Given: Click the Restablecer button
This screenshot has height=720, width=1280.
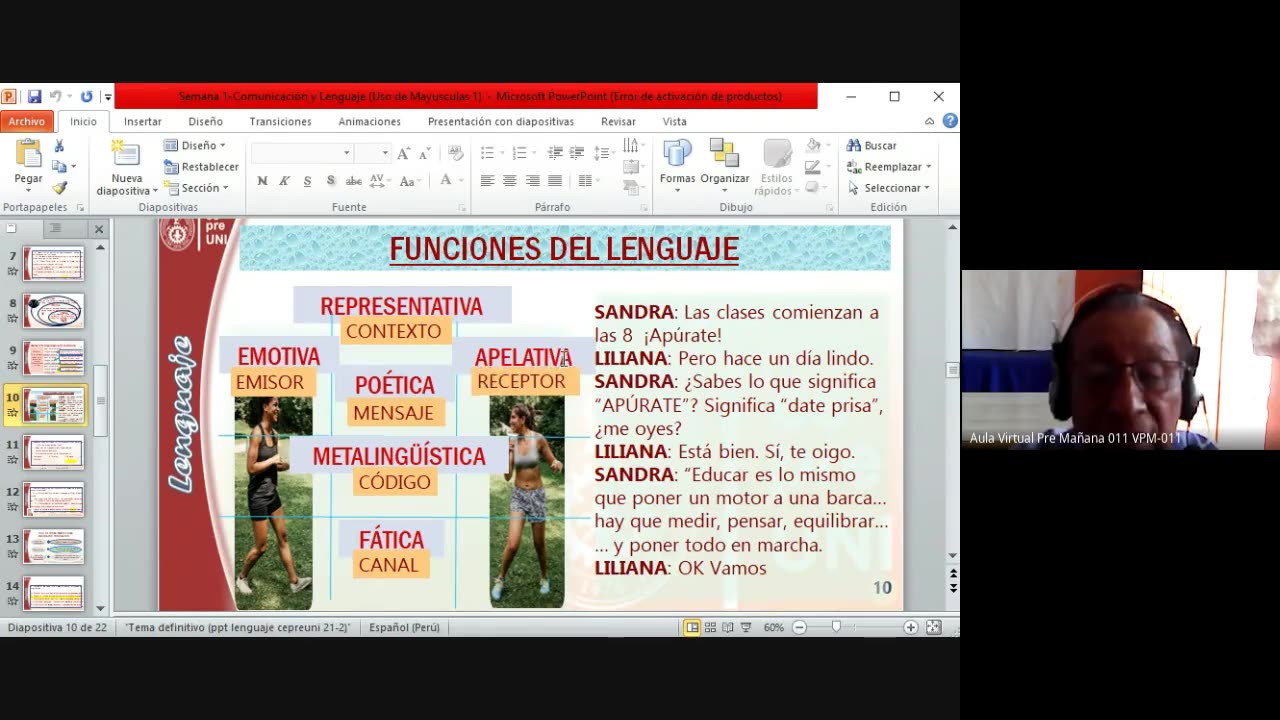Looking at the screenshot, I should [x=202, y=167].
